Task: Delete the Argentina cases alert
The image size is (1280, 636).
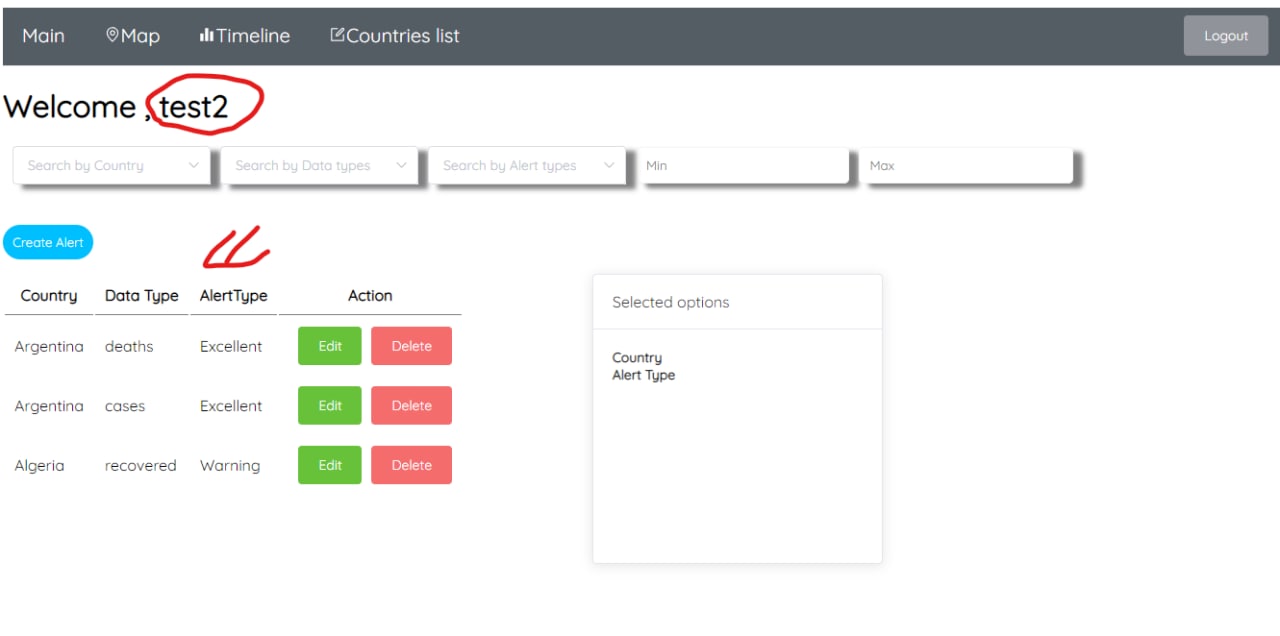Action: 411,406
